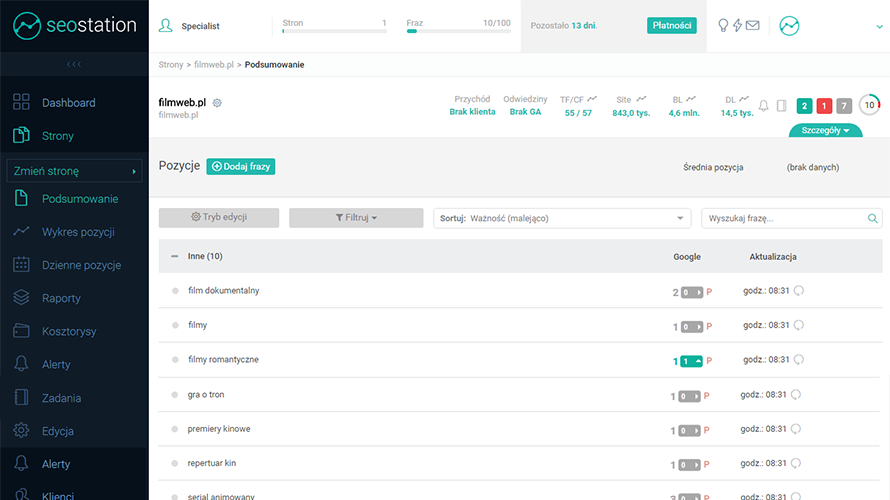Image resolution: width=890 pixels, height=500 pixels.
Task: Click the refresh icon for filmy row
Action: [x=799, y=325]
